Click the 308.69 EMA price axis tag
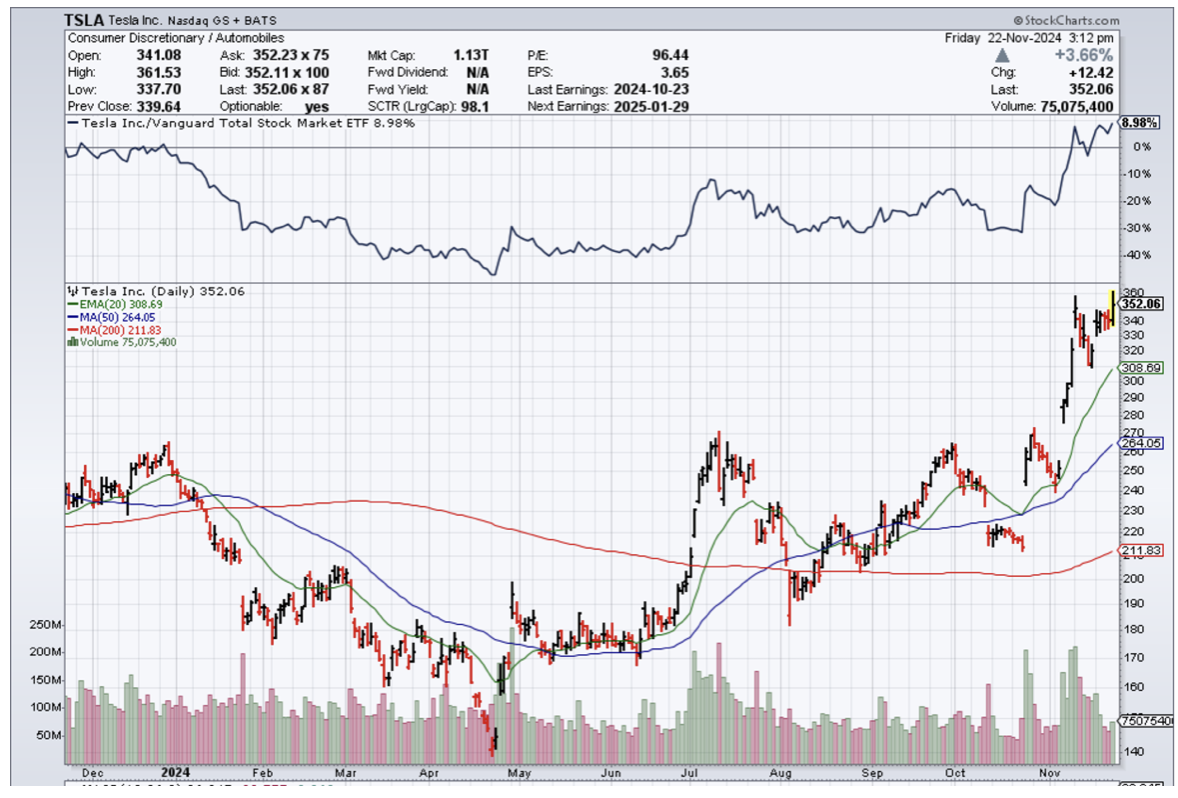 click(1141, 368)
